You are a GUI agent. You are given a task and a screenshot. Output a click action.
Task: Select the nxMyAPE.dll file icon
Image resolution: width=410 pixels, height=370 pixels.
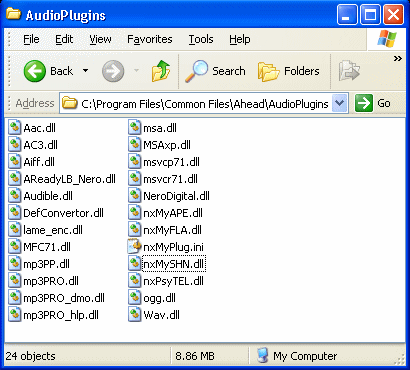(x=134, y=213)
